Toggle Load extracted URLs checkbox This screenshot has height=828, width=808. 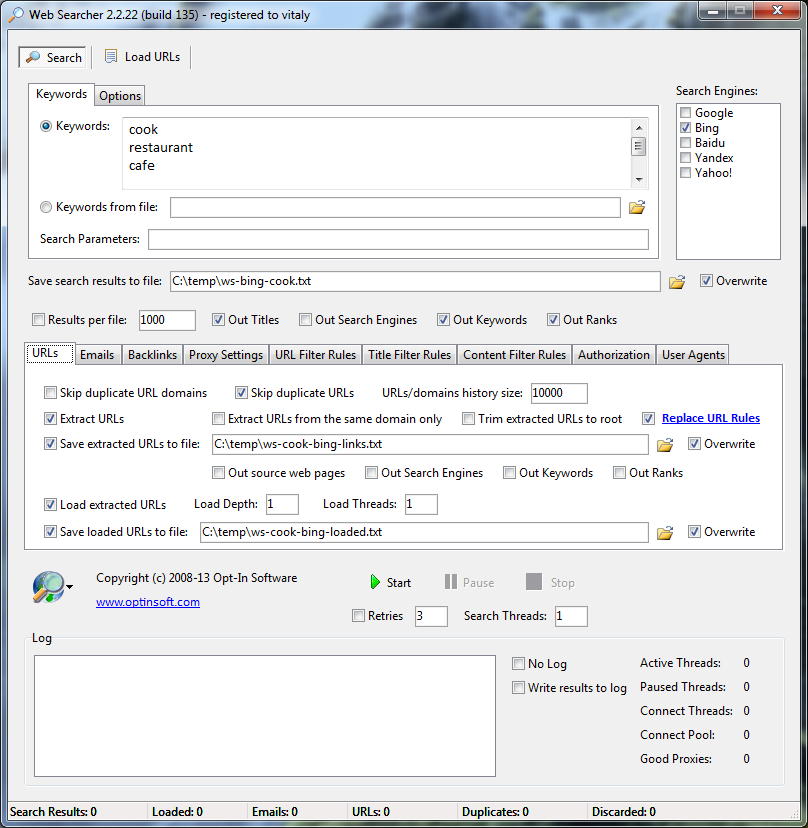click(x=50, y=504)
